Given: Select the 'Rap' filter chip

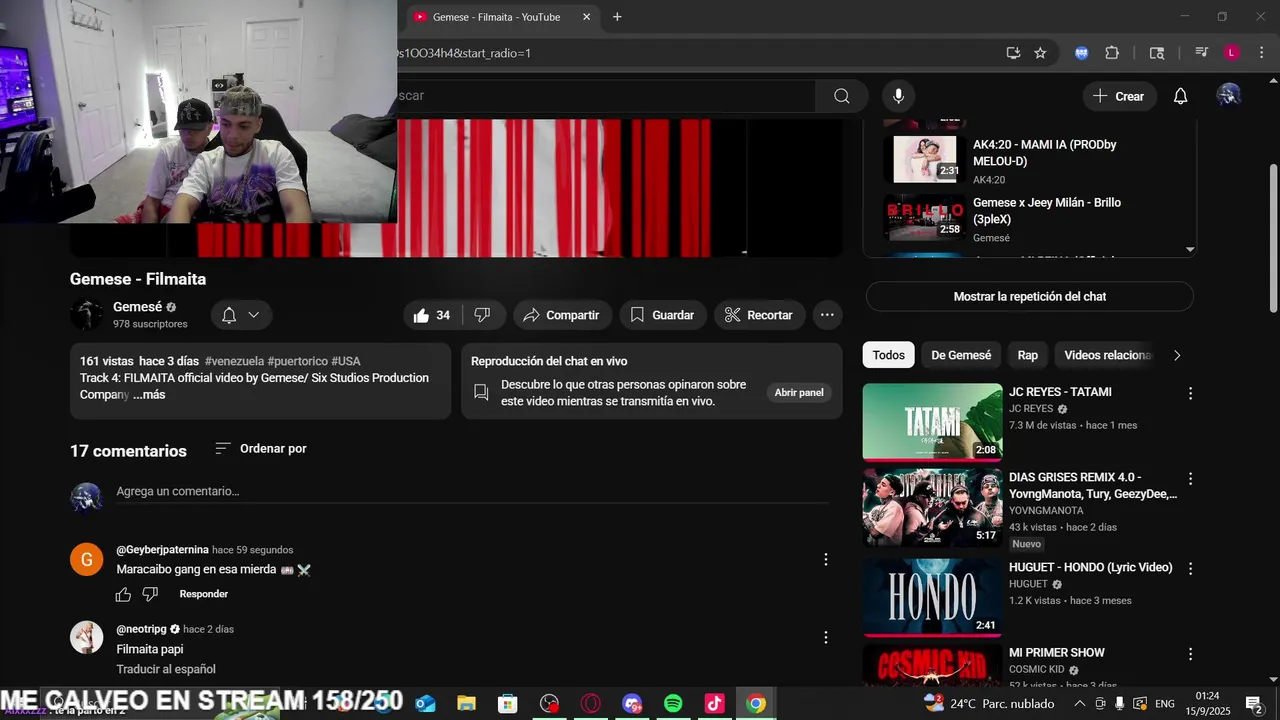Looking at the screenshot, I should coord(1028,355).
